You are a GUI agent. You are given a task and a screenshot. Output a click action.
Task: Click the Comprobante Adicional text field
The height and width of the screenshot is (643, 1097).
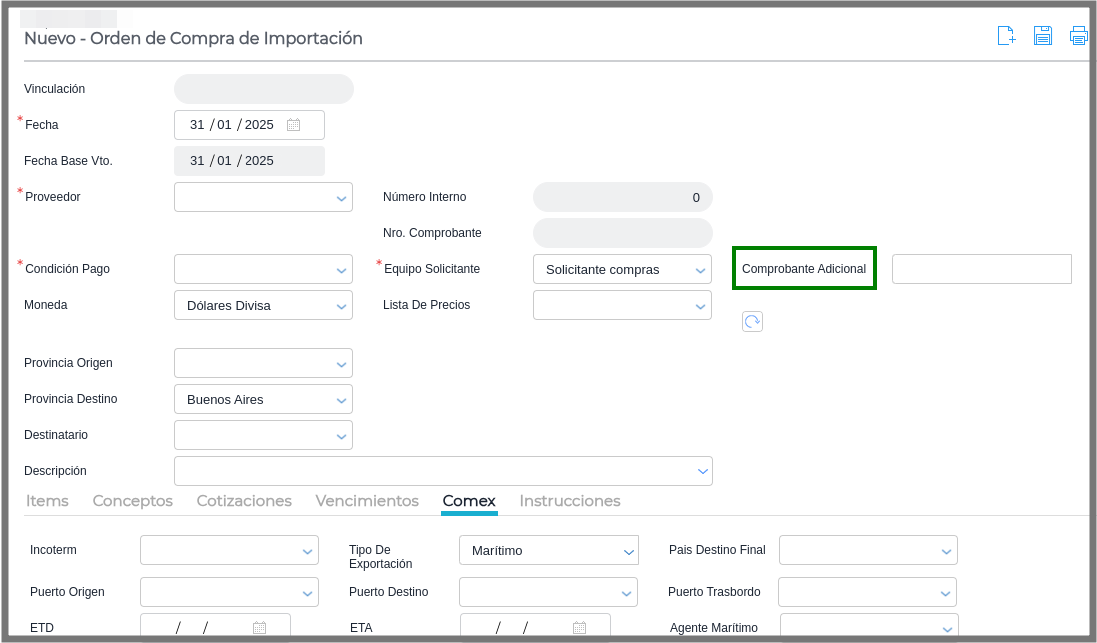coord(981,269)
